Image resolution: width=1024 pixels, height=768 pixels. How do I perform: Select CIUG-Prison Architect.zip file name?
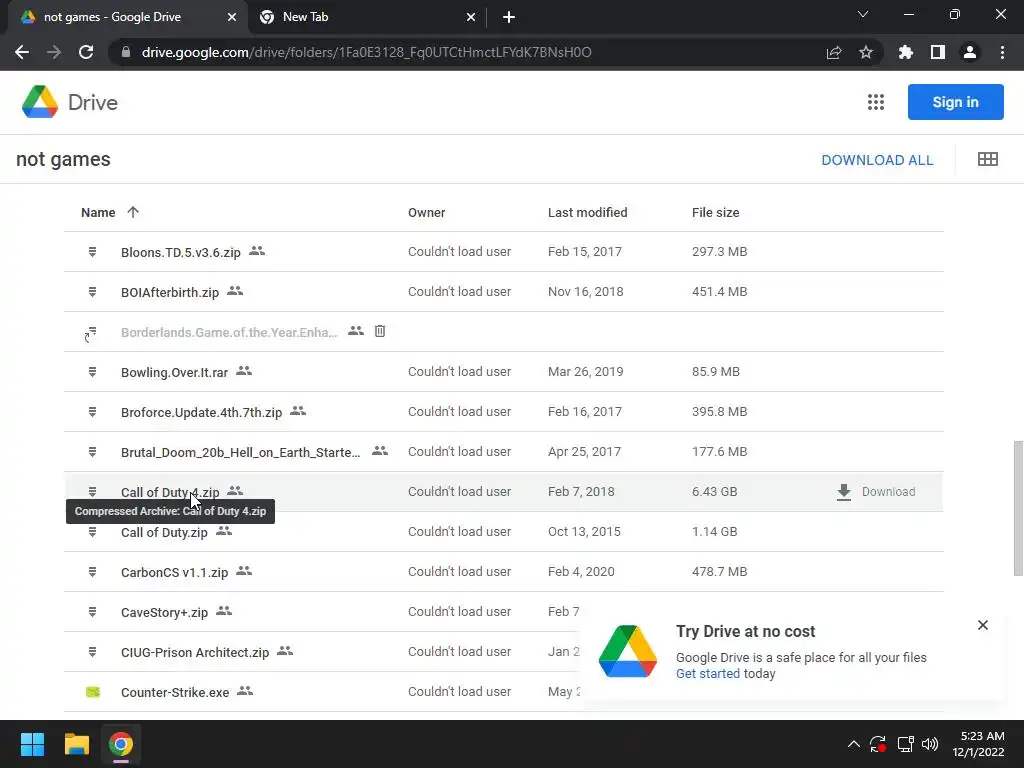coord(195,652)
